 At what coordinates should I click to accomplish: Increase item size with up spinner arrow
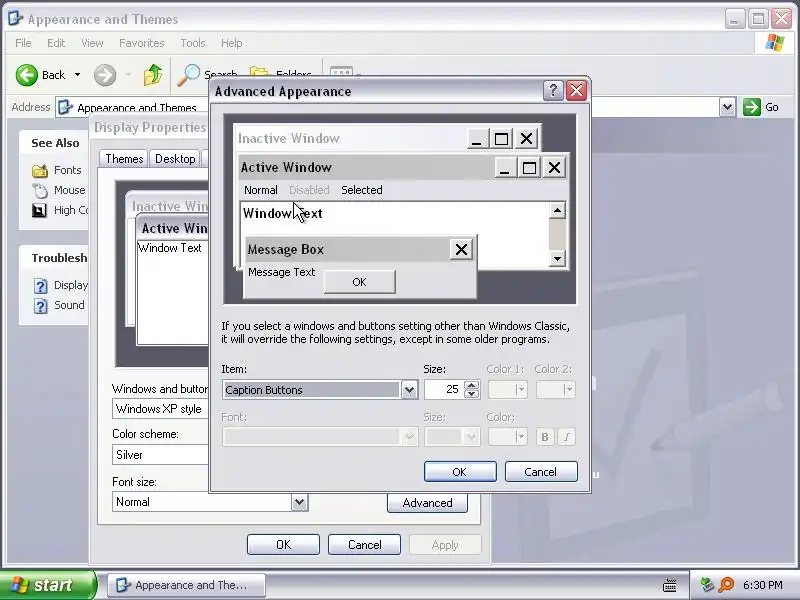(x=472, y=385)
